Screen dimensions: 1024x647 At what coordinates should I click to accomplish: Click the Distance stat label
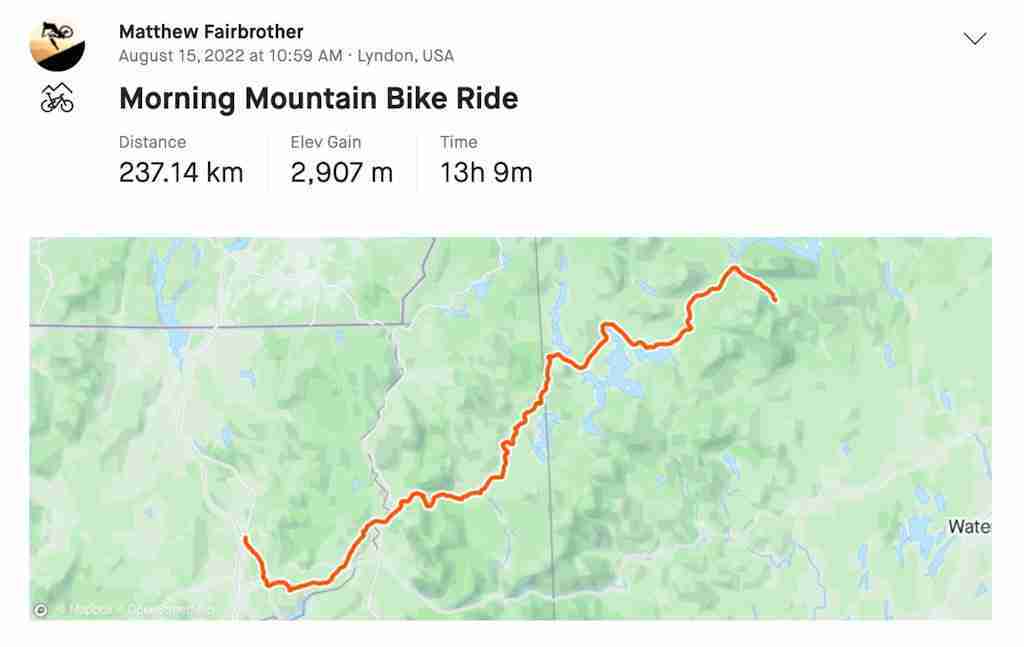coord(152,142)
